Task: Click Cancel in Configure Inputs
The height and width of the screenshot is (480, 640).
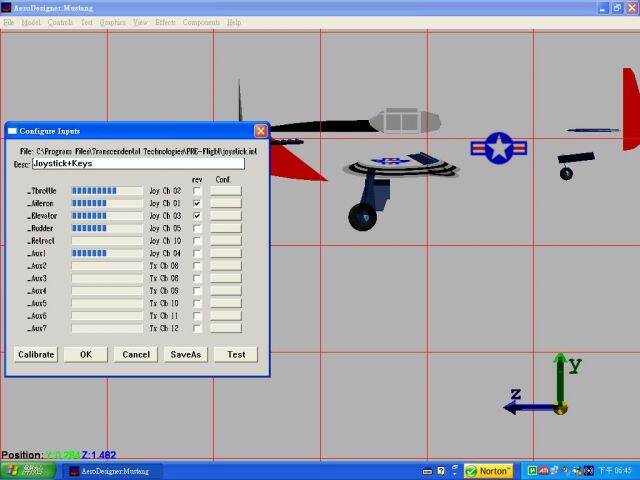Action: click(x=136, y=354)
